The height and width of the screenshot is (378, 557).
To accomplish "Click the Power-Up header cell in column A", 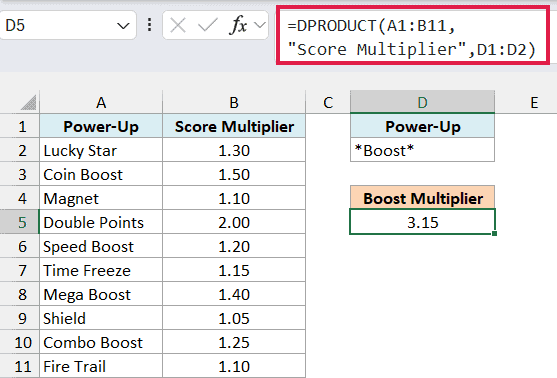I will pos(101,126).
